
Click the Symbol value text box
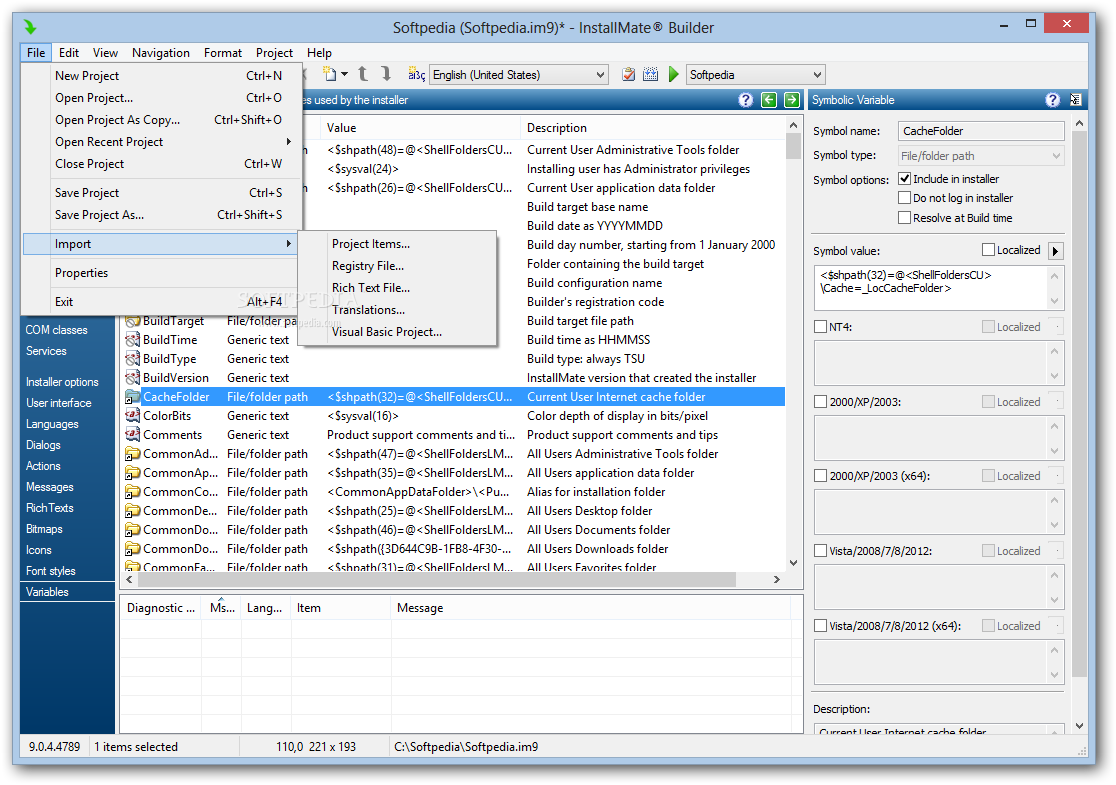click(x=938, y=288)
